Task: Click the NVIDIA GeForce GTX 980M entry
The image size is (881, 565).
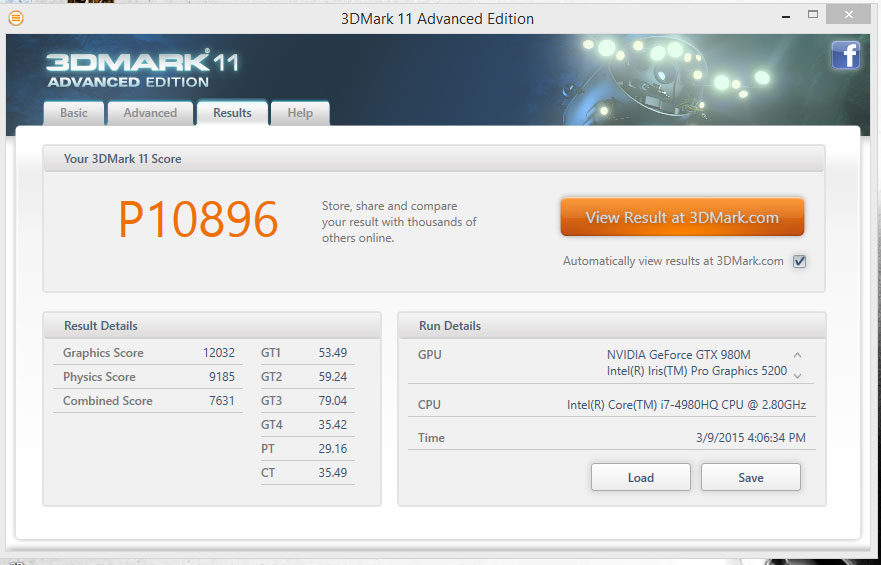Action: pyautogui.click(x=679, y=354)
